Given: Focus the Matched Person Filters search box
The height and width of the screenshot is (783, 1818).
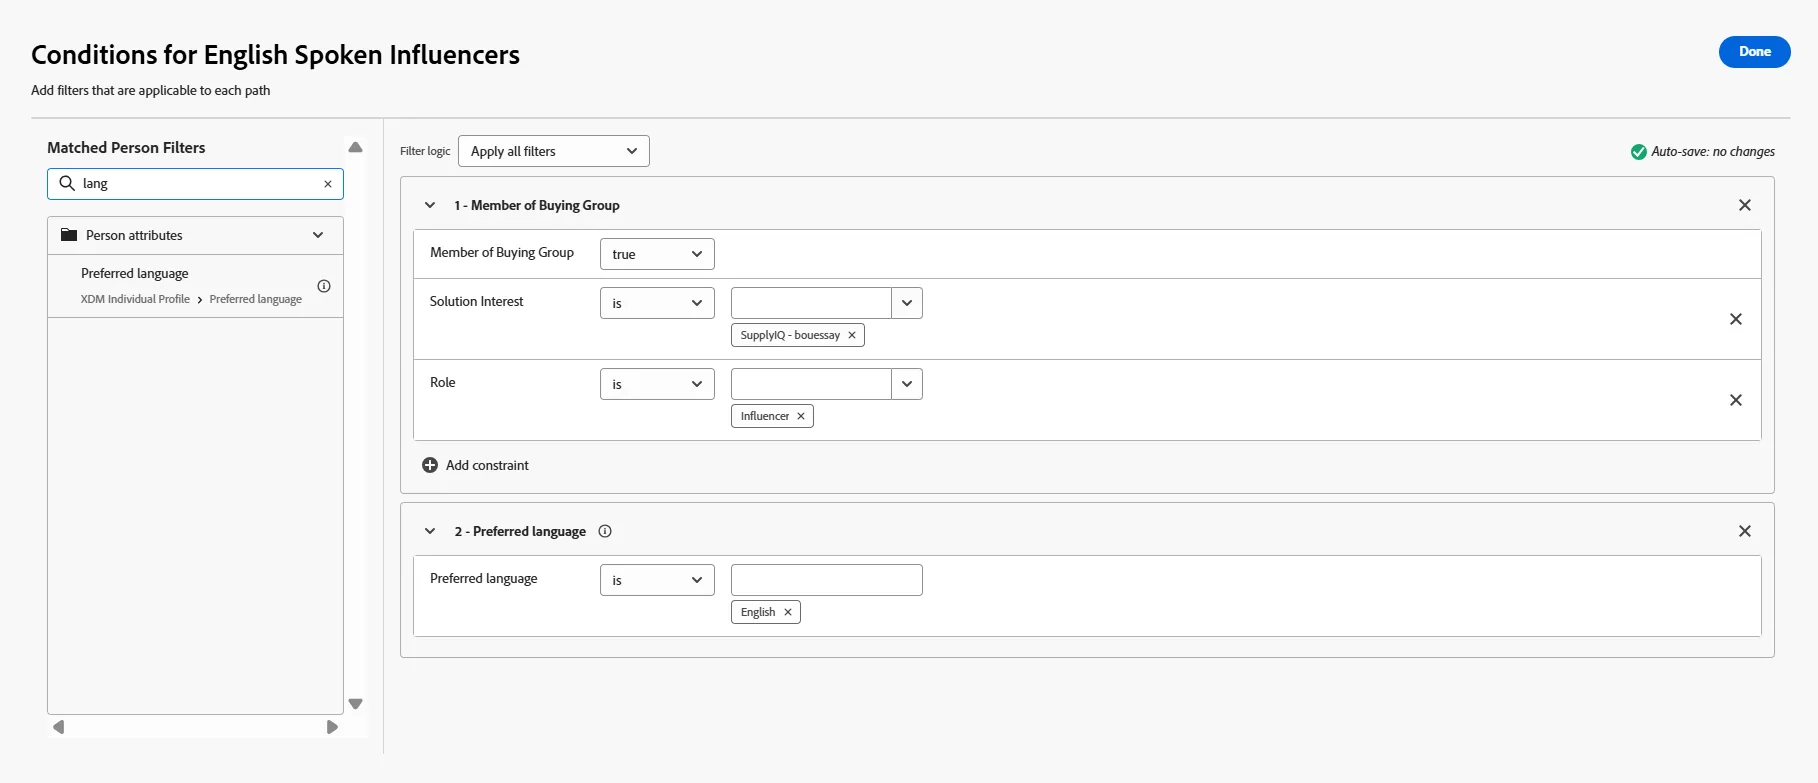Looking at the screenshot, I should pyautogui.click(x=195, y=184).
